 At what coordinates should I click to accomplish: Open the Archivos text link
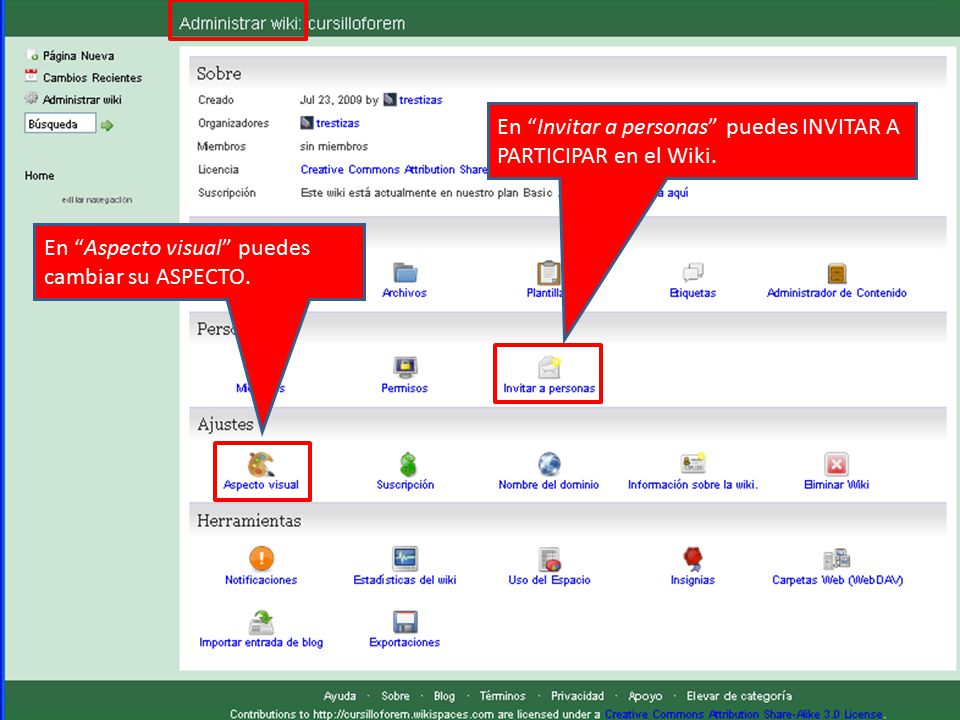click(x=404, y=293)
